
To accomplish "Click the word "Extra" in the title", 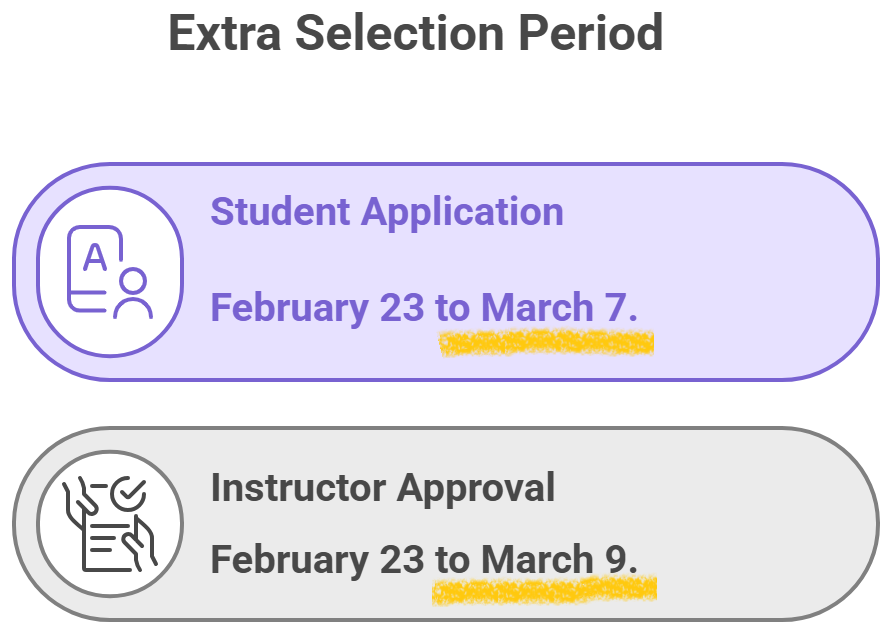I will [223, 33].
